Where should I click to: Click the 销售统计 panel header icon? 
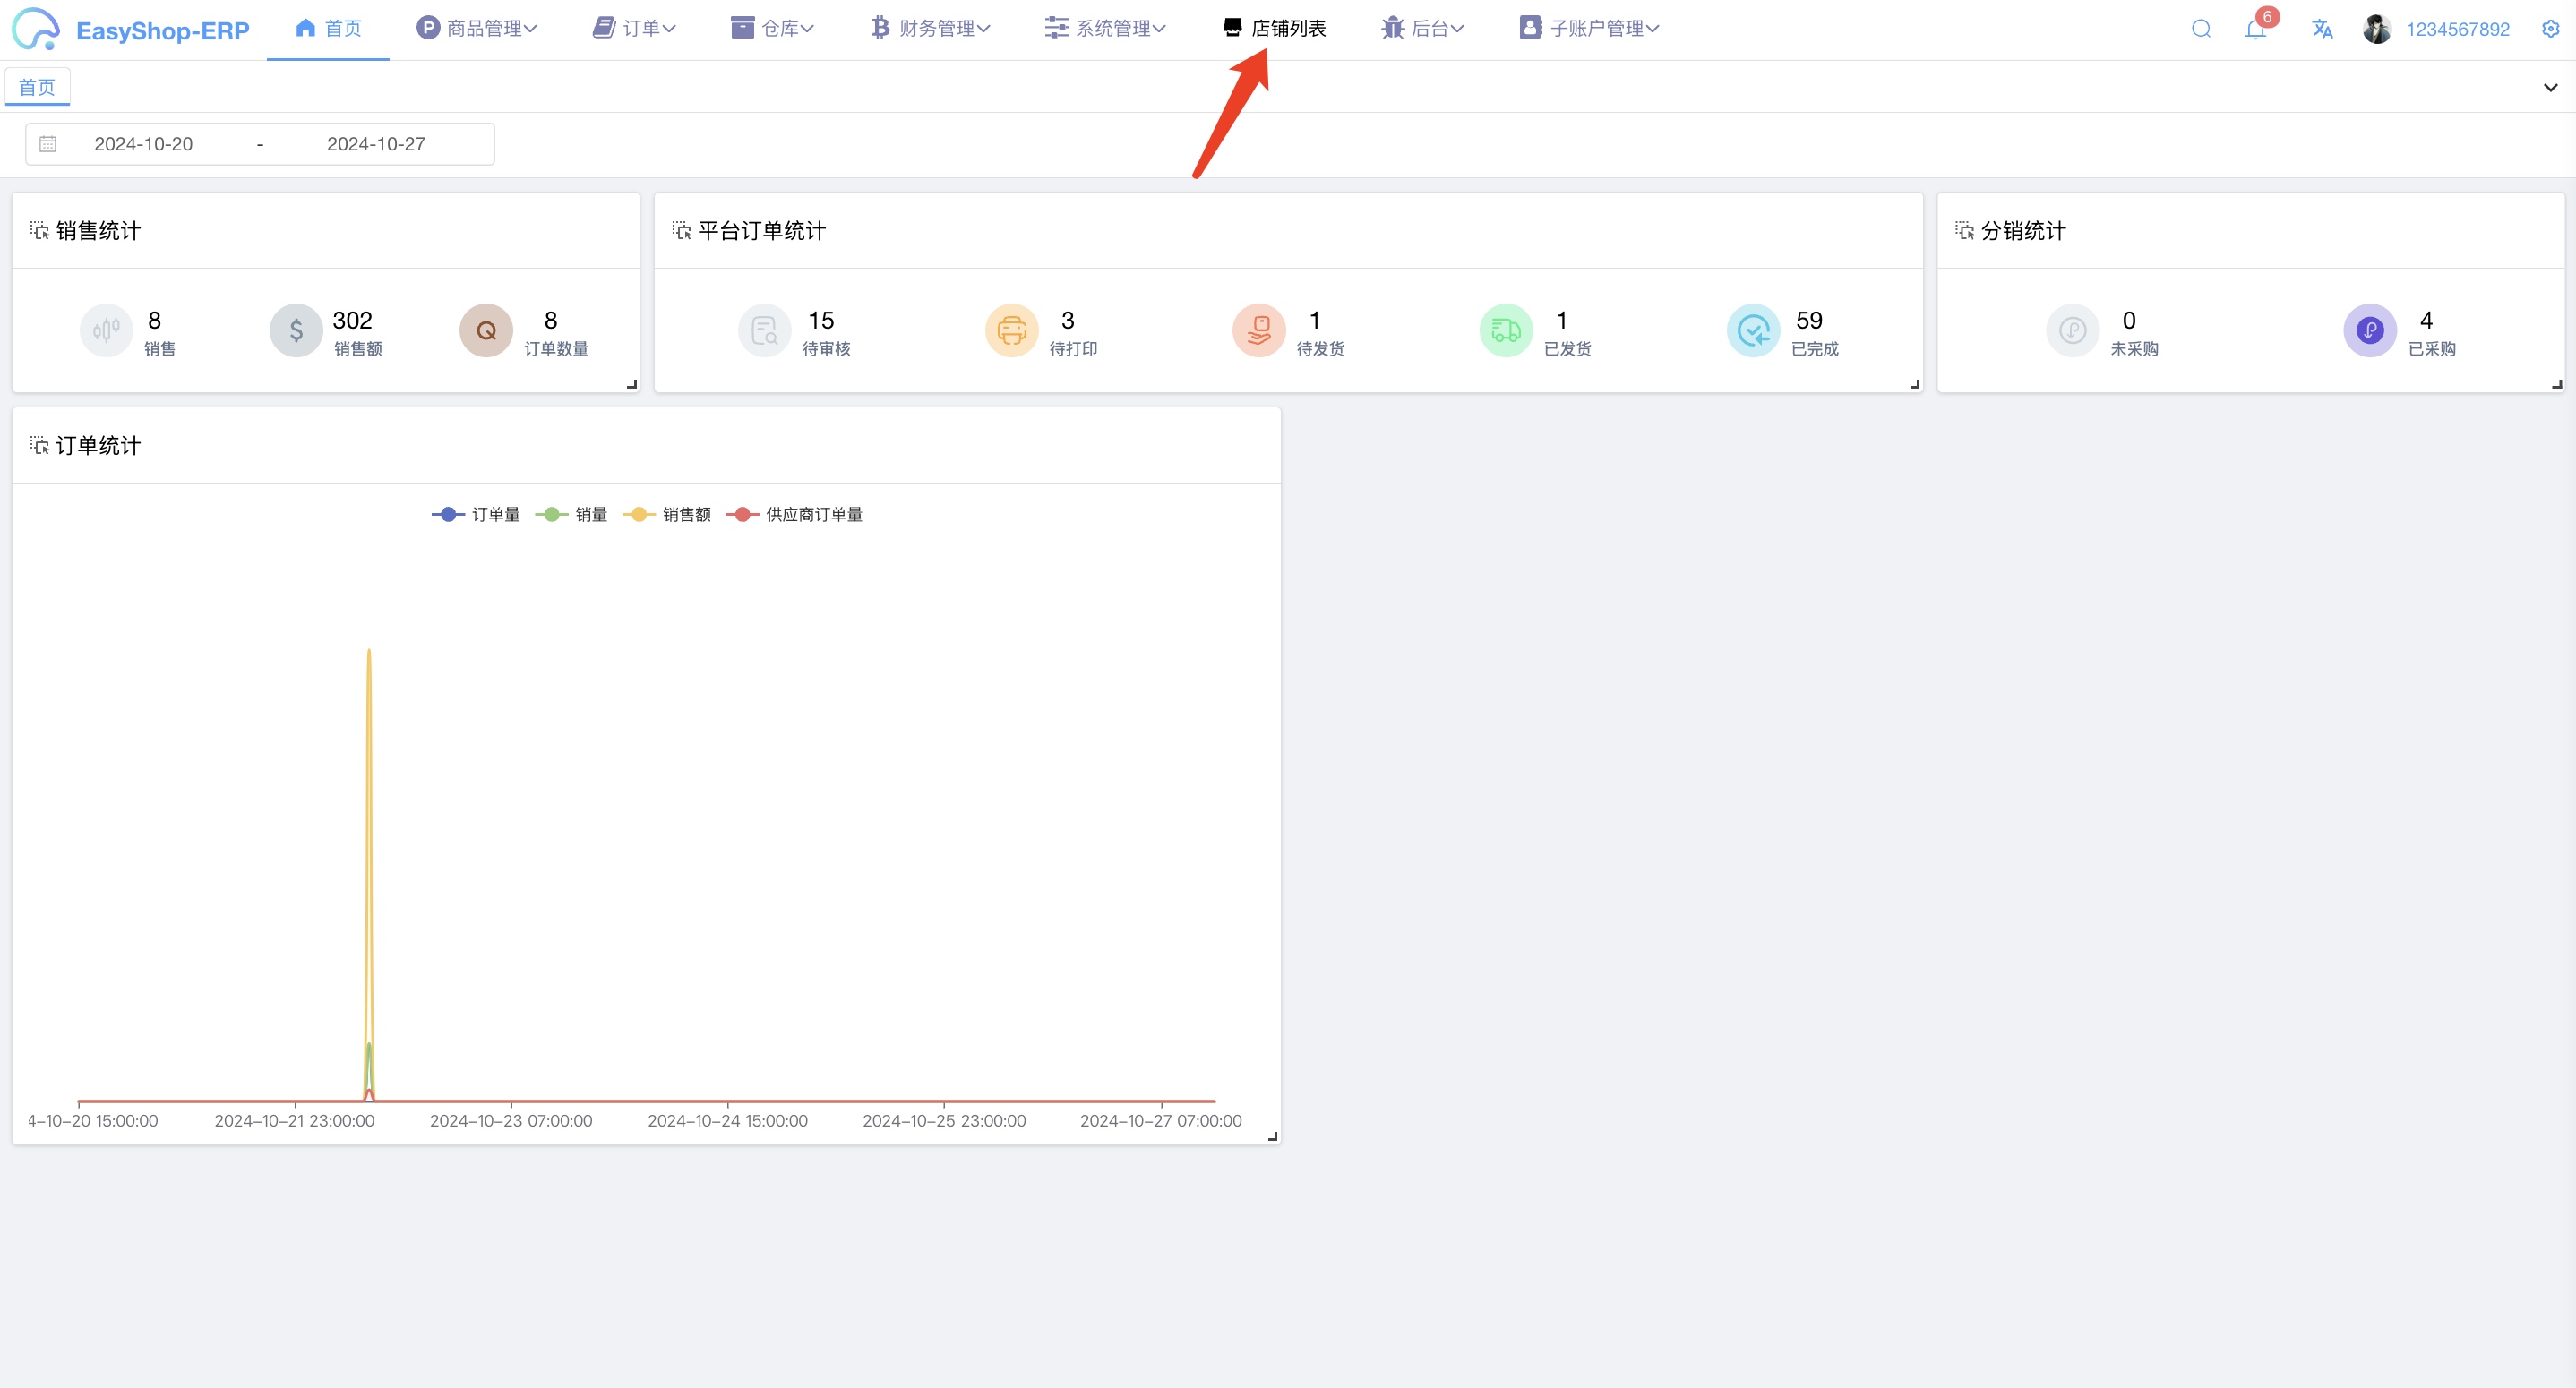click(39, 231)
